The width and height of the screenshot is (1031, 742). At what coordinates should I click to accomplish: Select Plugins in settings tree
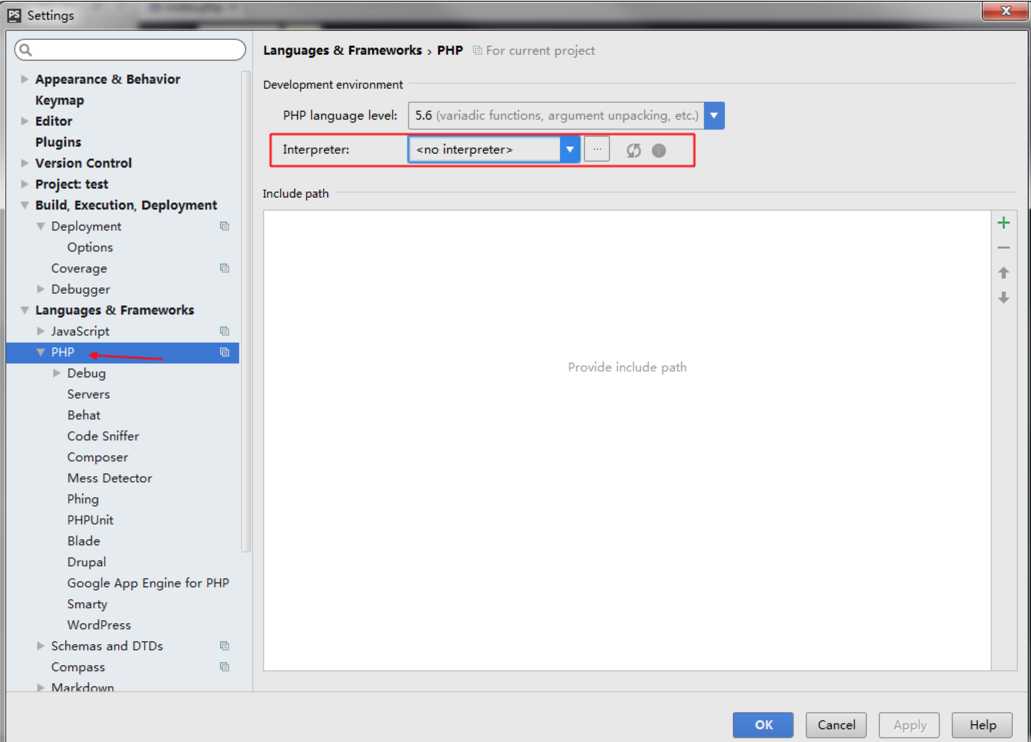coord(59,142)
